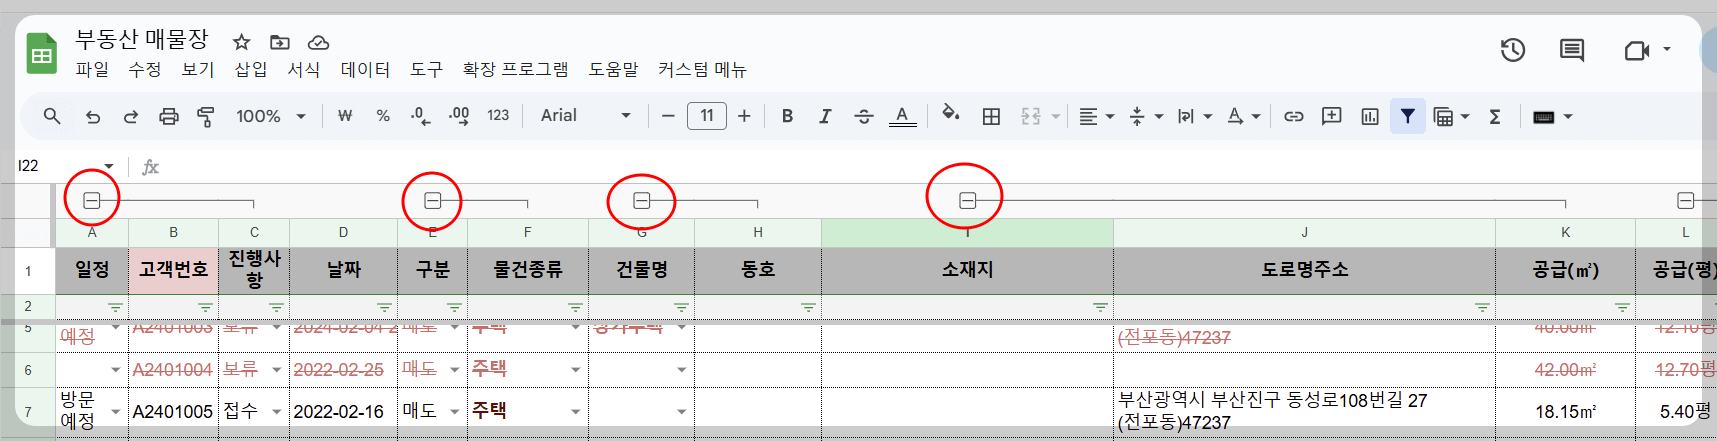The width and height of the screenshot is (1717, 441).
Task: Collapse the column group above column E
Action: pyautogui.click(x=433, y=201)
